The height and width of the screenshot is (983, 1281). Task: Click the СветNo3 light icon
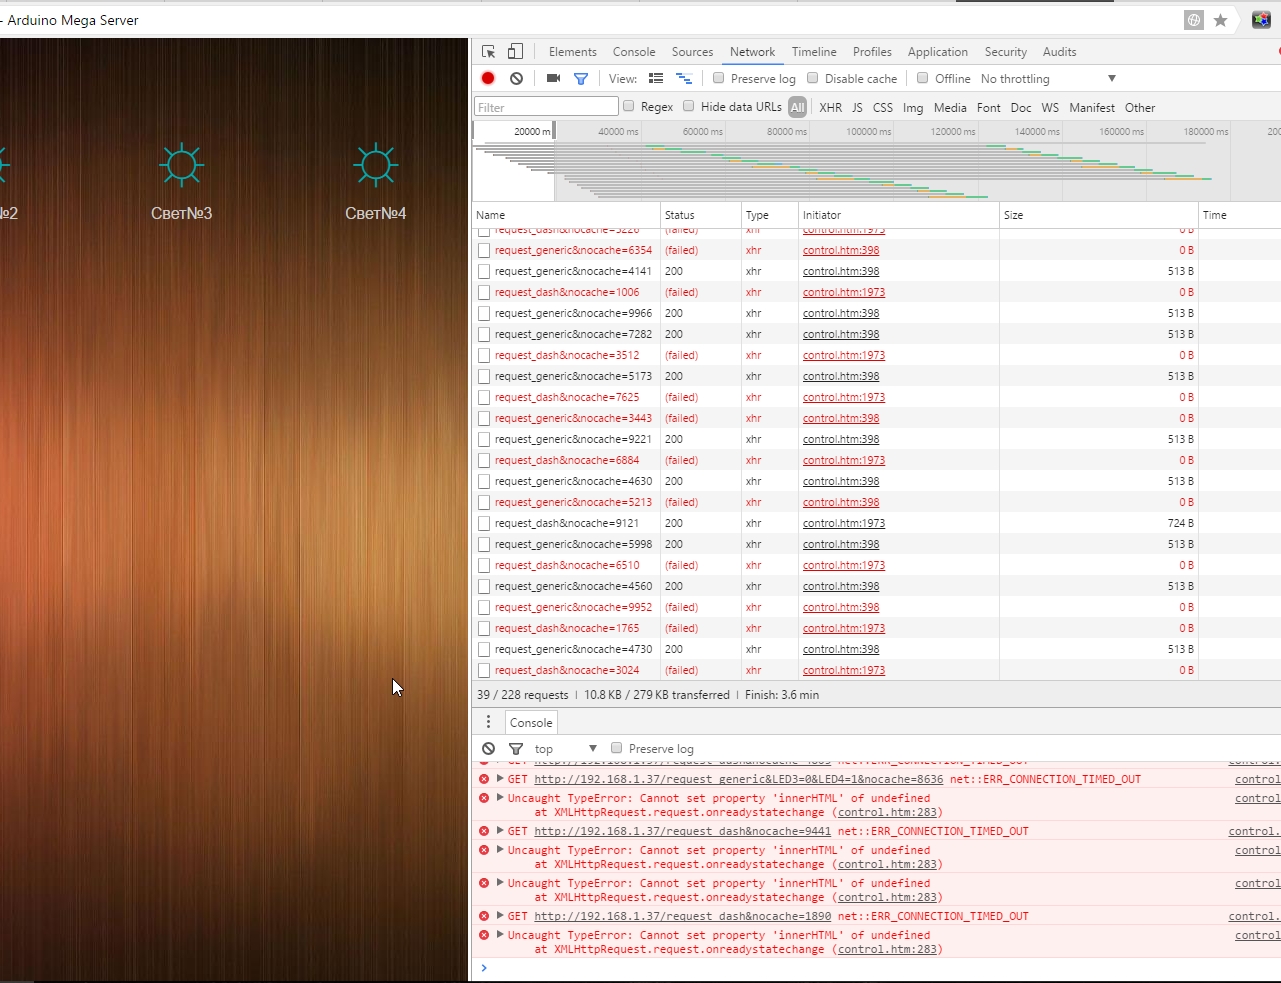tap(181, 166)
